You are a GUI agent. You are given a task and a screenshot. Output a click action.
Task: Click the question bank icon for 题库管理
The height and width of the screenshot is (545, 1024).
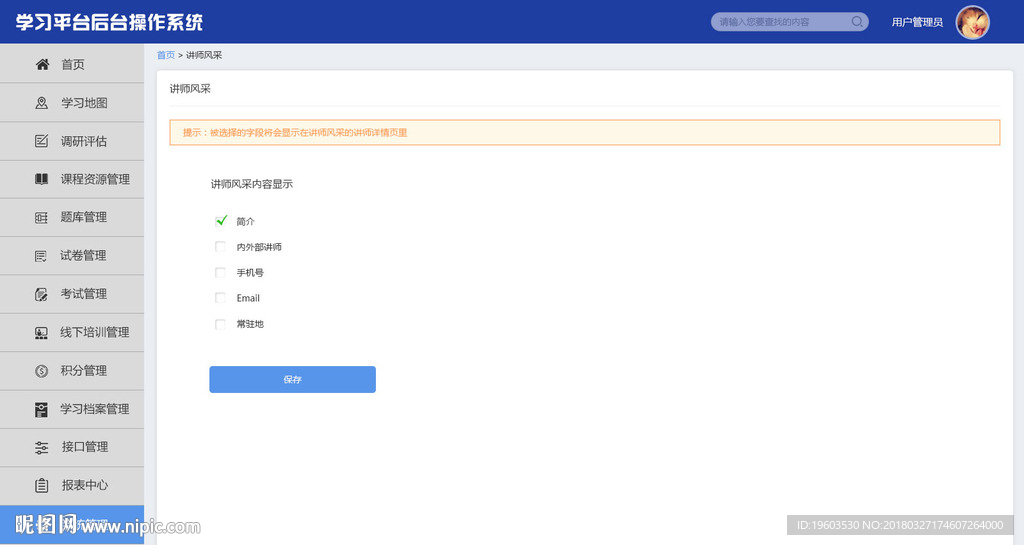click(x=41, y=217)
